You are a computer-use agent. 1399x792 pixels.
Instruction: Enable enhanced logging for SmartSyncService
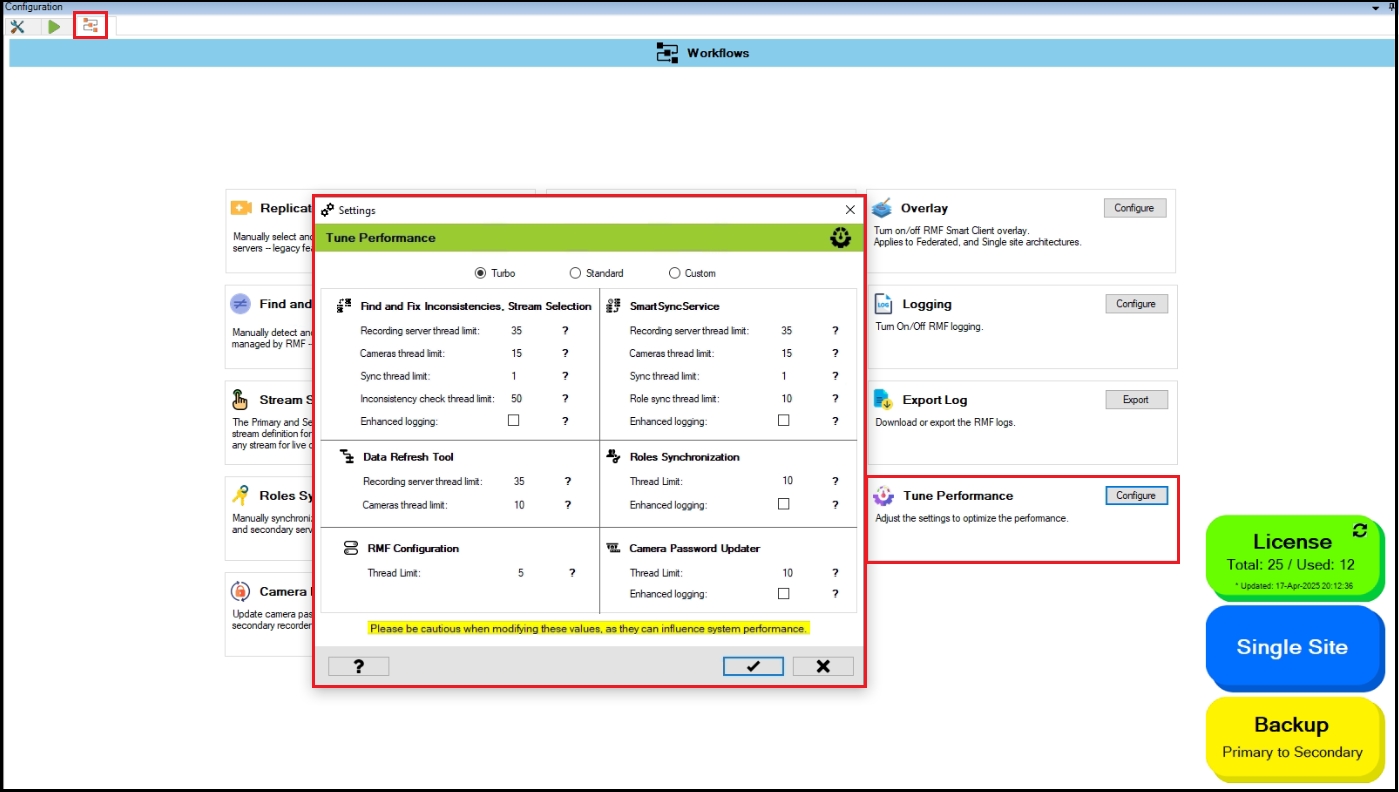coord(783,421)
